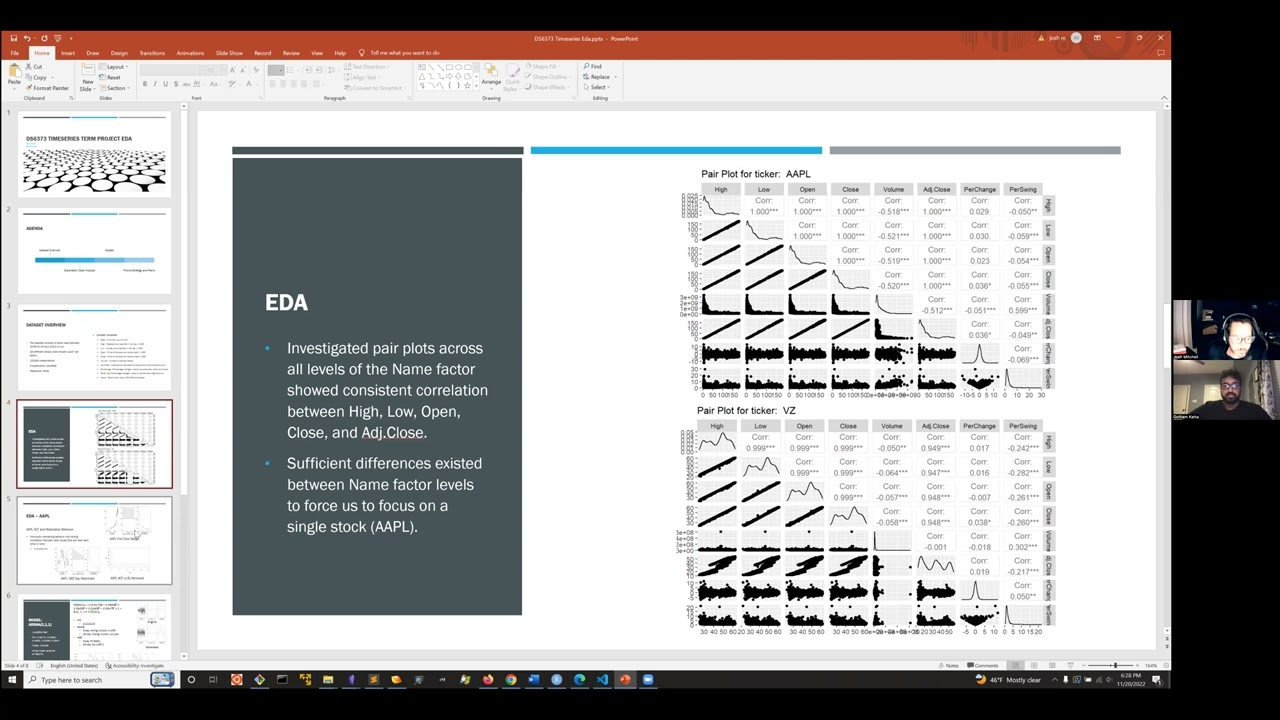Open Comments pane from status bar
This screenshot has height=720, width=1280.
[x=982, y=665]
